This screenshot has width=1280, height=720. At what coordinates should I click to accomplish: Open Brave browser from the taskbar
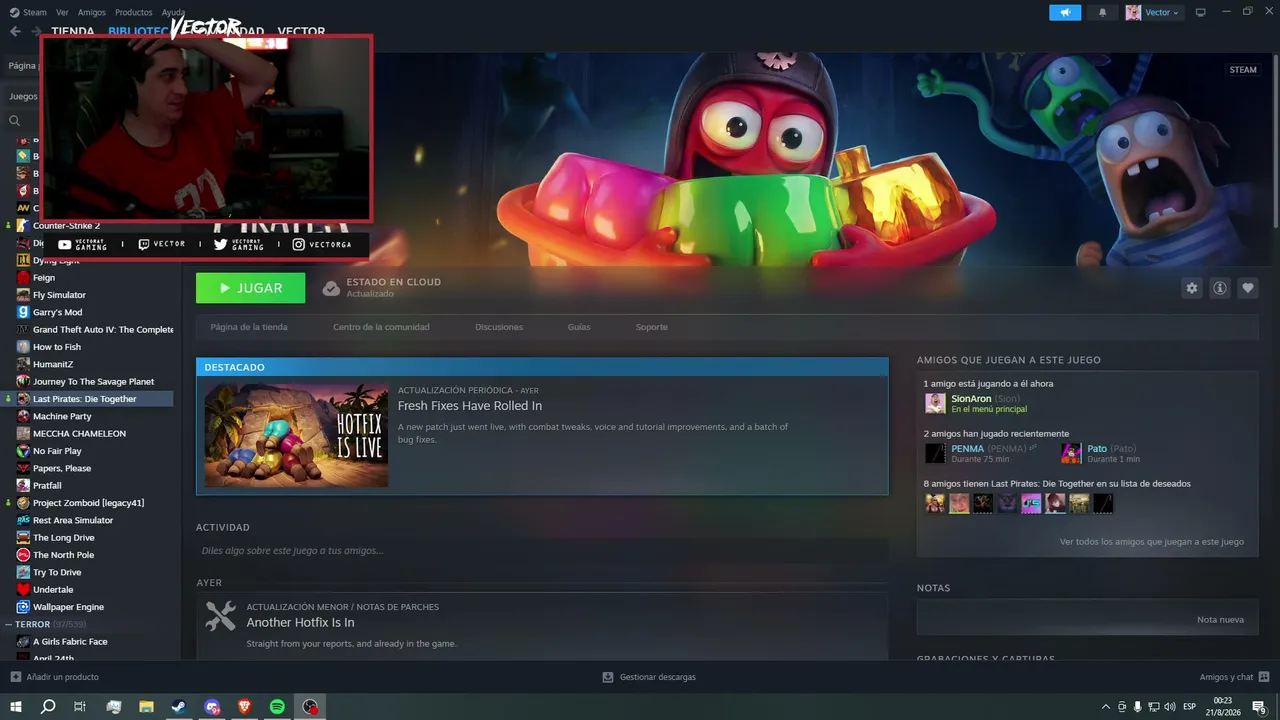245,707
